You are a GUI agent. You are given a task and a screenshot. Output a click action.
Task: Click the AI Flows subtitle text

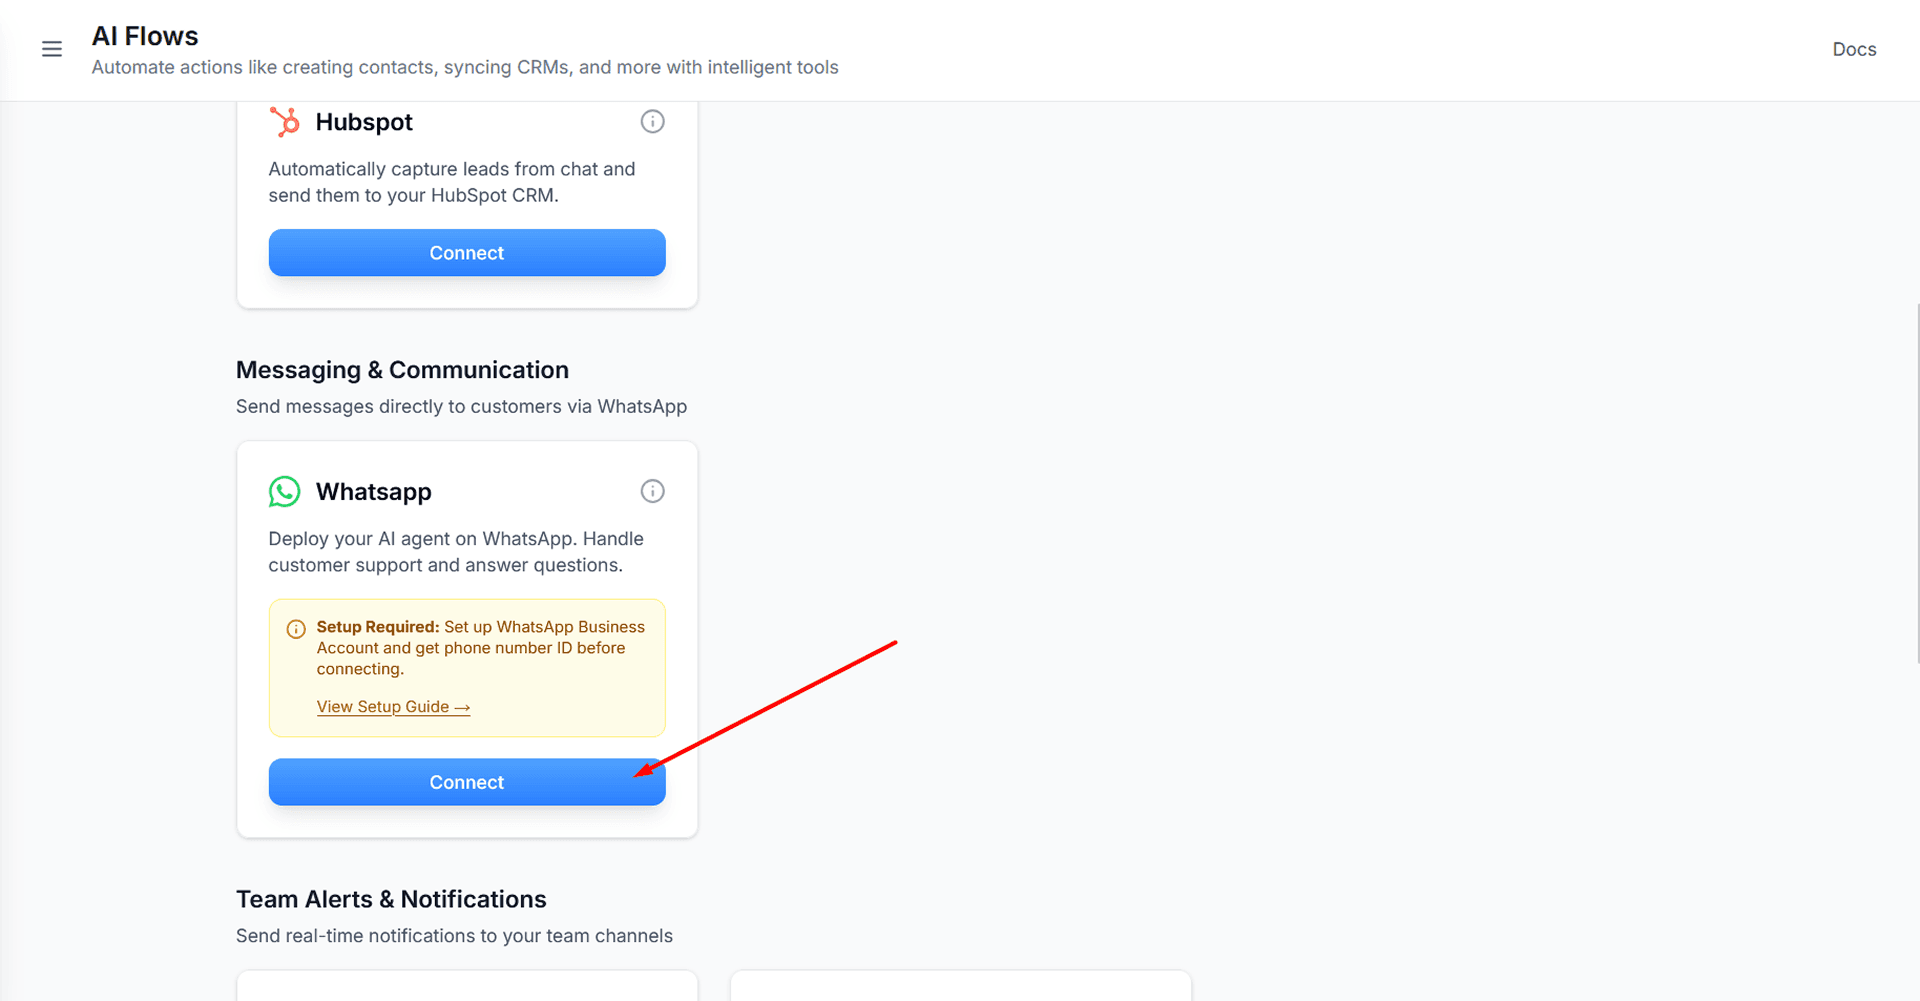(465, 67)
